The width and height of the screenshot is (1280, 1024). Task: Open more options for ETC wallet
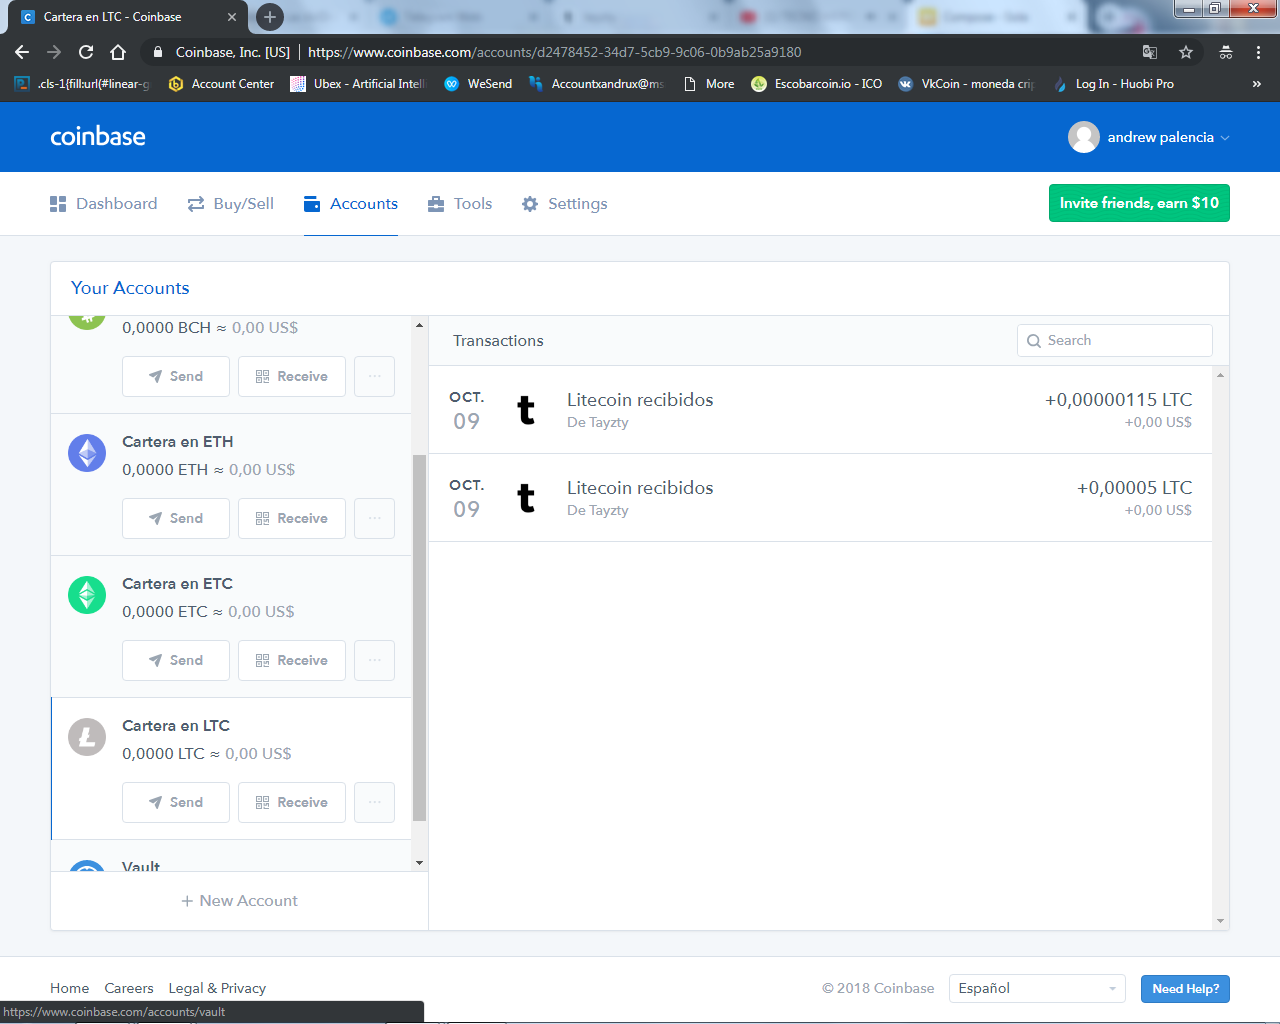pos(374,660)
